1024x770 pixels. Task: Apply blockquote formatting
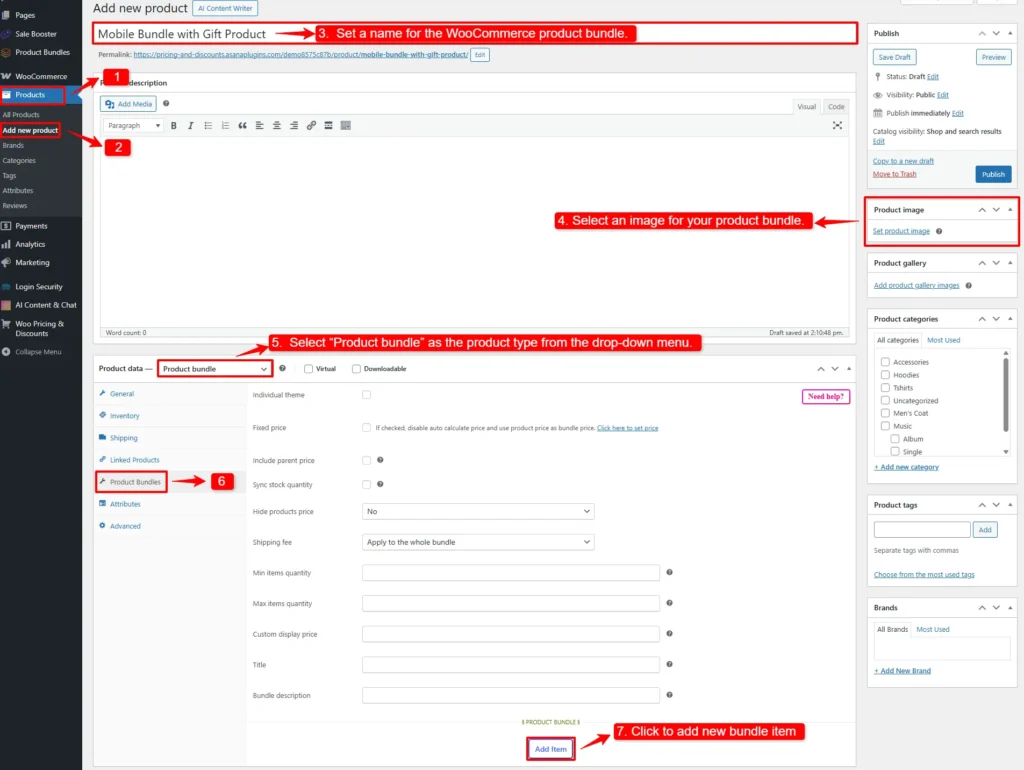[x=242, y=125]
